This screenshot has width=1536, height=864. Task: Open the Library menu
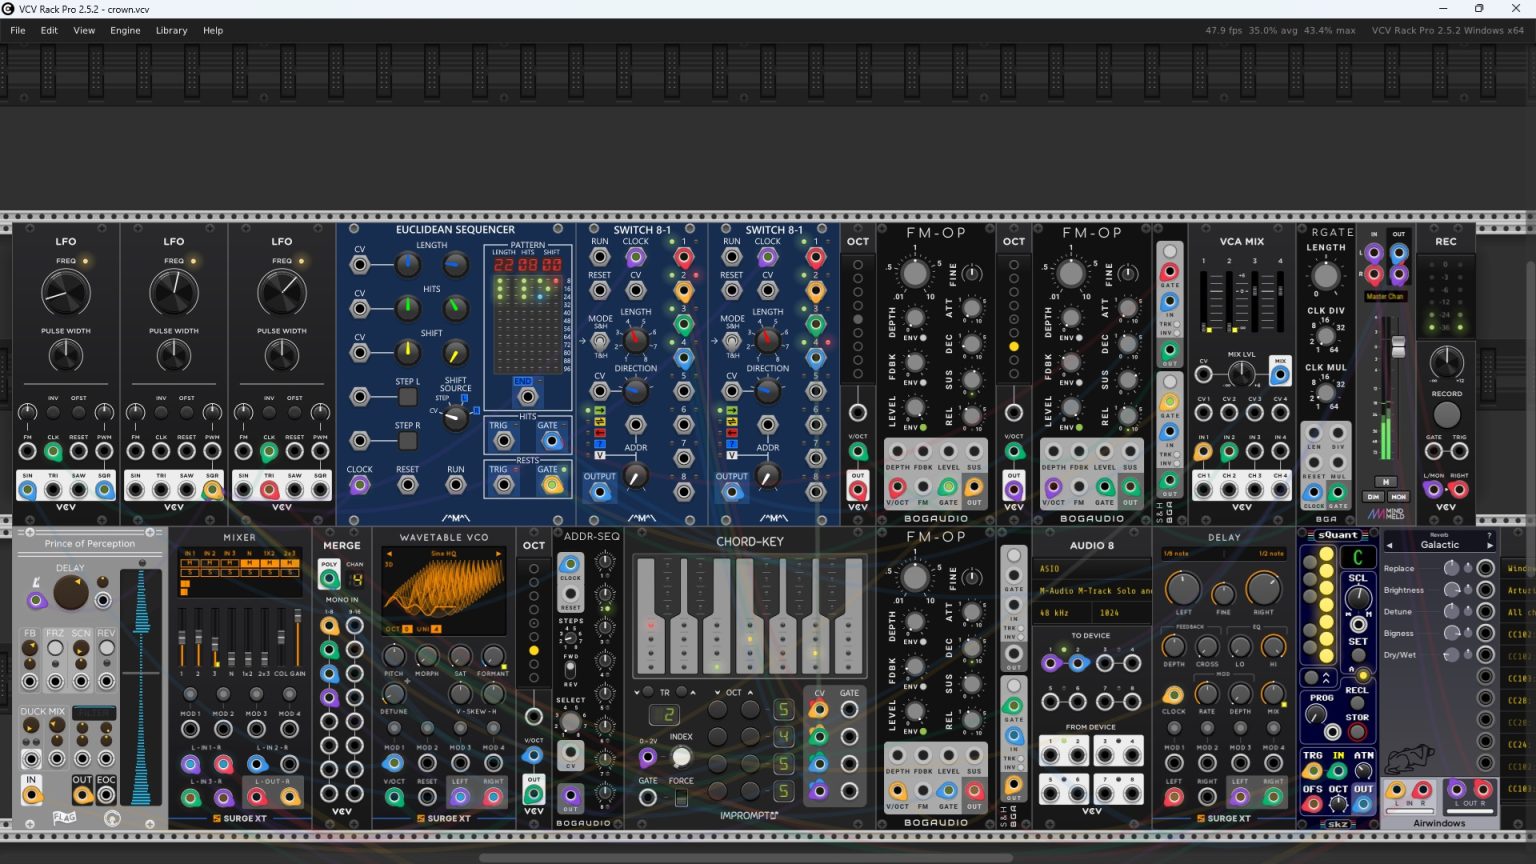(171, 30)
